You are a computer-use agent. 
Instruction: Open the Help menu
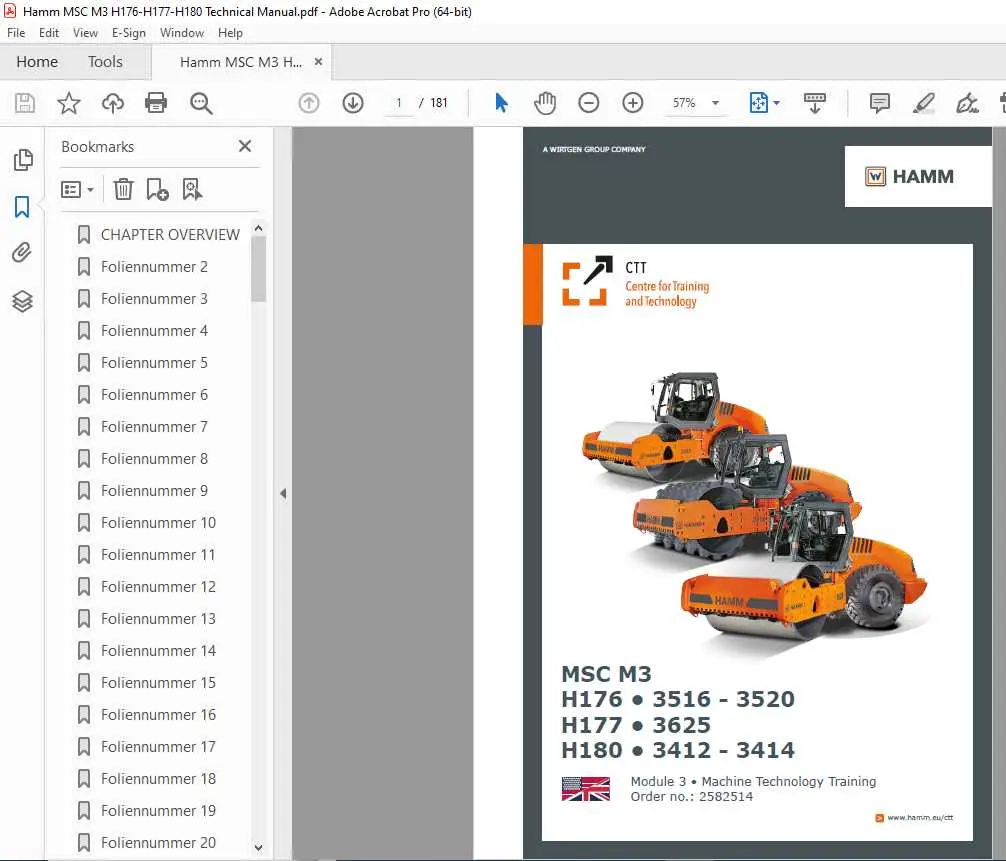230,33
